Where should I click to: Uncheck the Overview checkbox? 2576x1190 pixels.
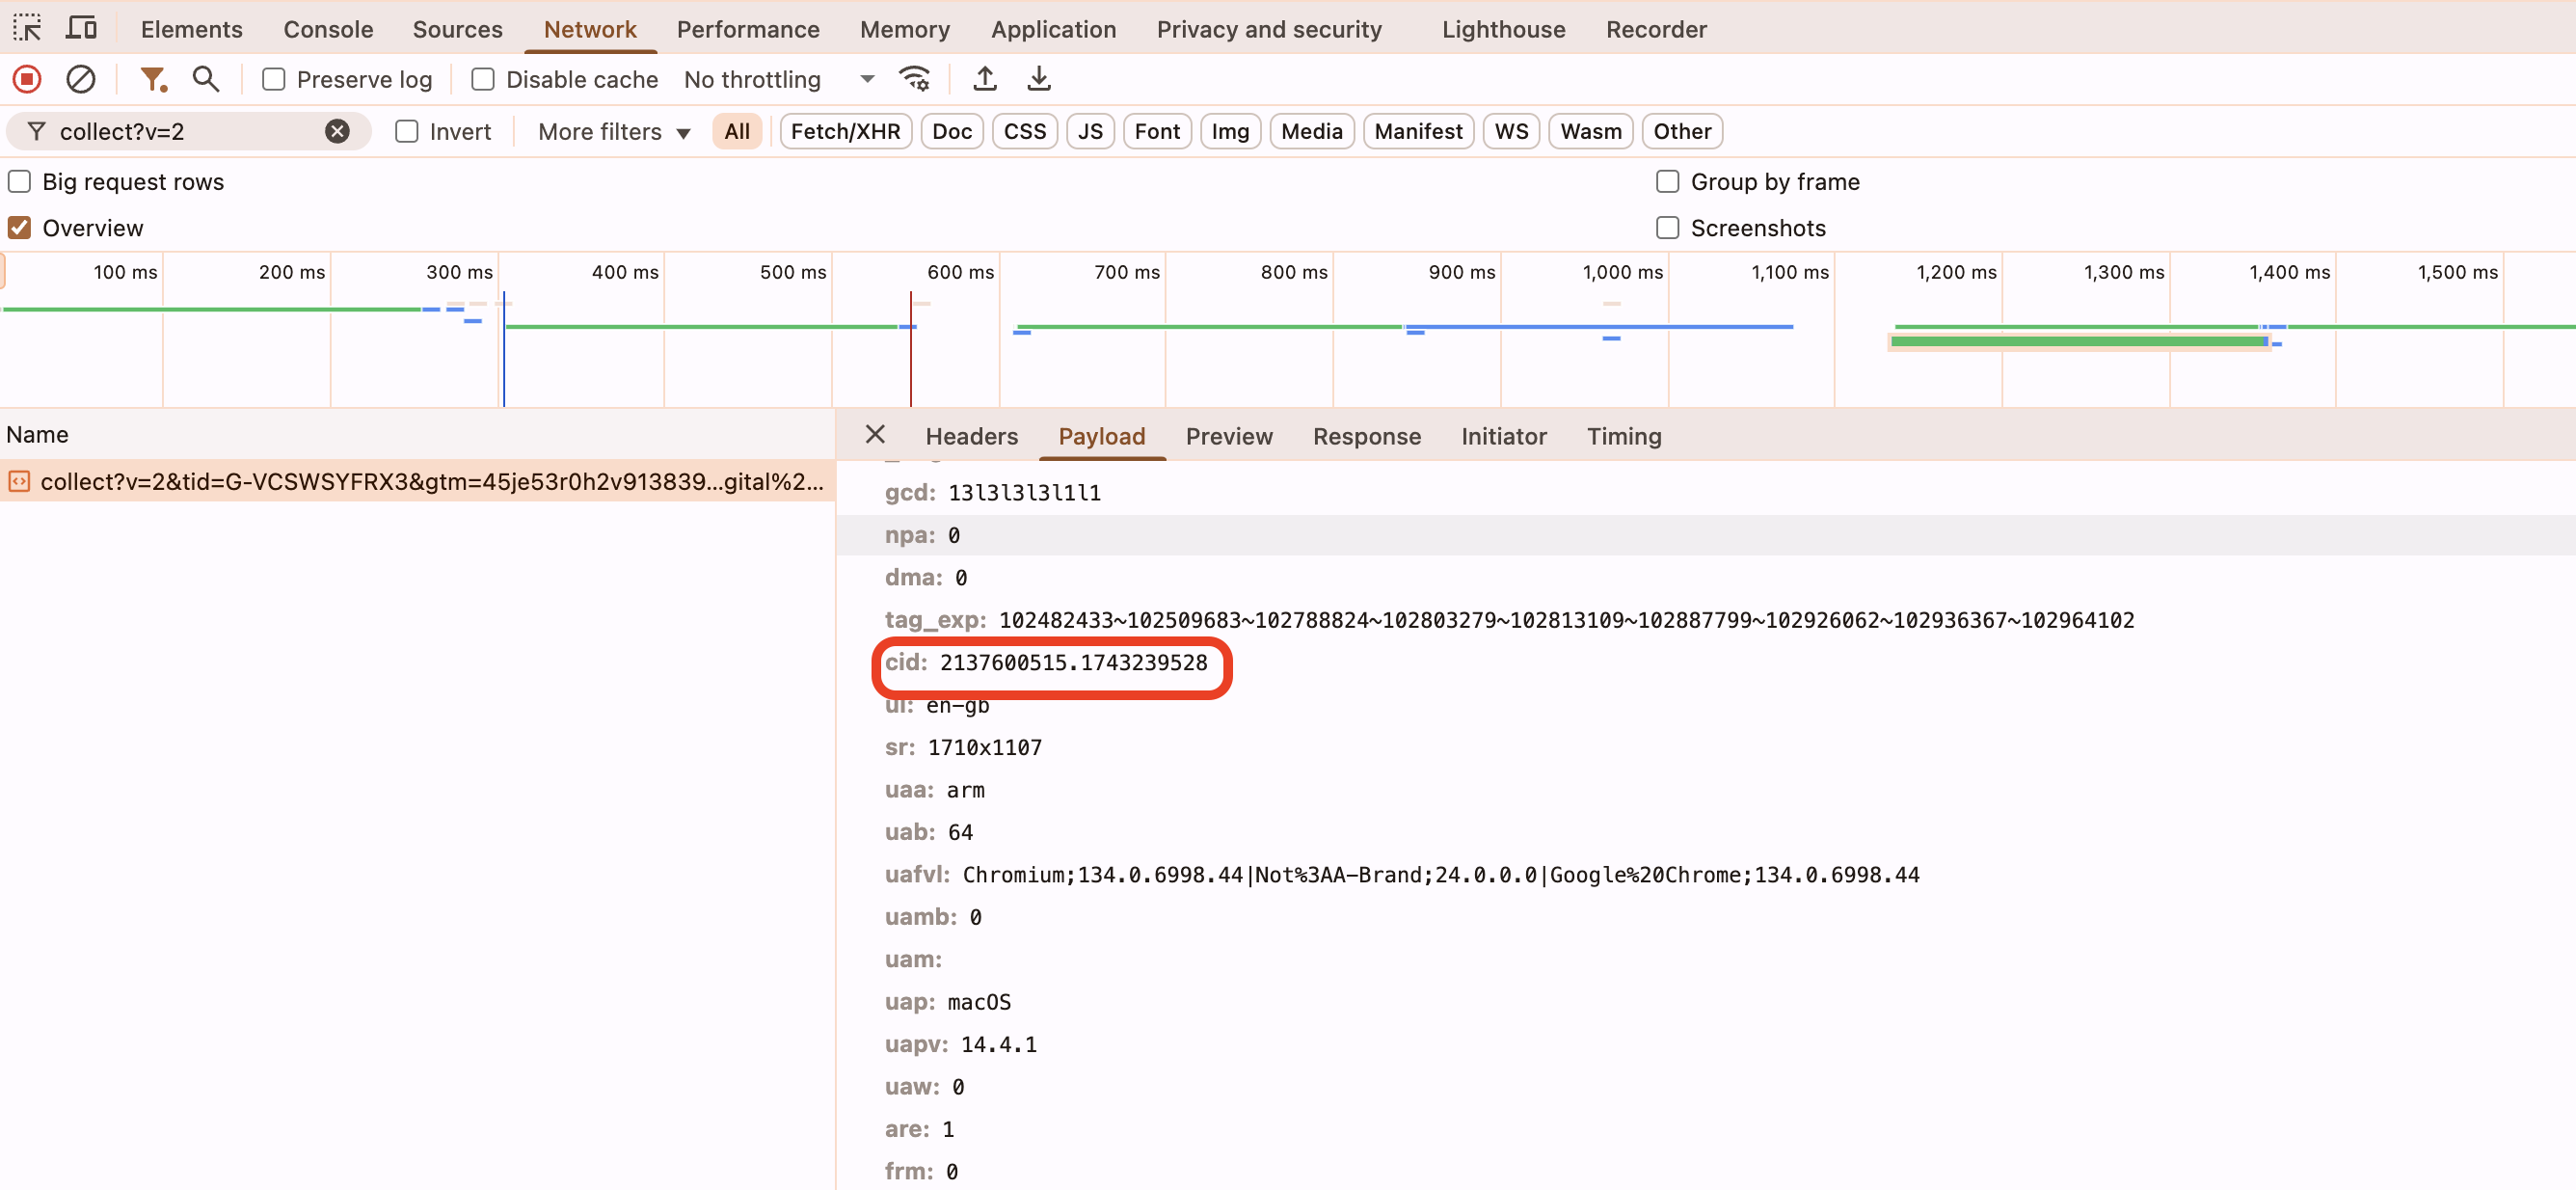click(19, 228)
